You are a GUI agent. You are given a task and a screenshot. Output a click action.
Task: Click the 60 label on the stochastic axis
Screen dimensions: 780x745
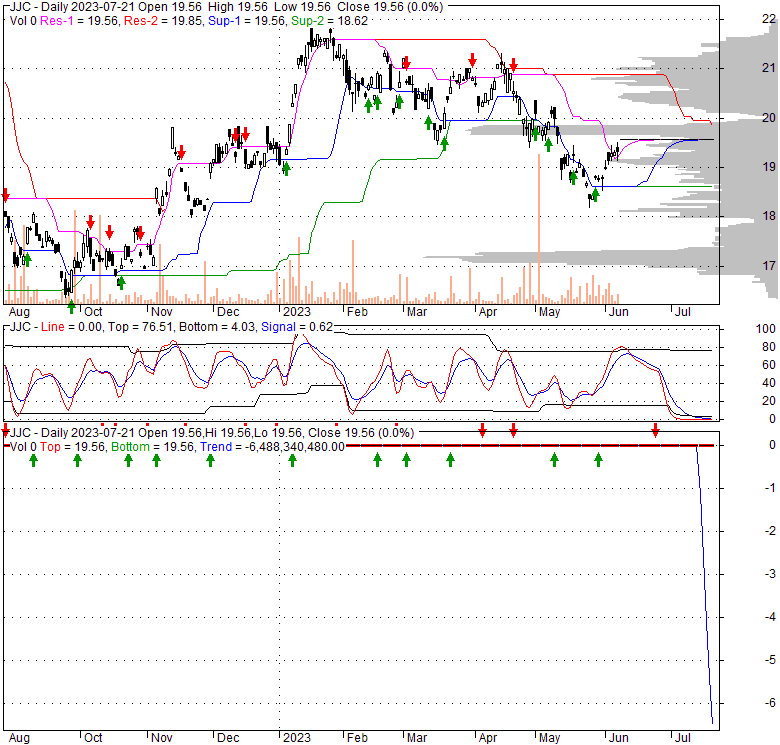(x=769, y=365)
